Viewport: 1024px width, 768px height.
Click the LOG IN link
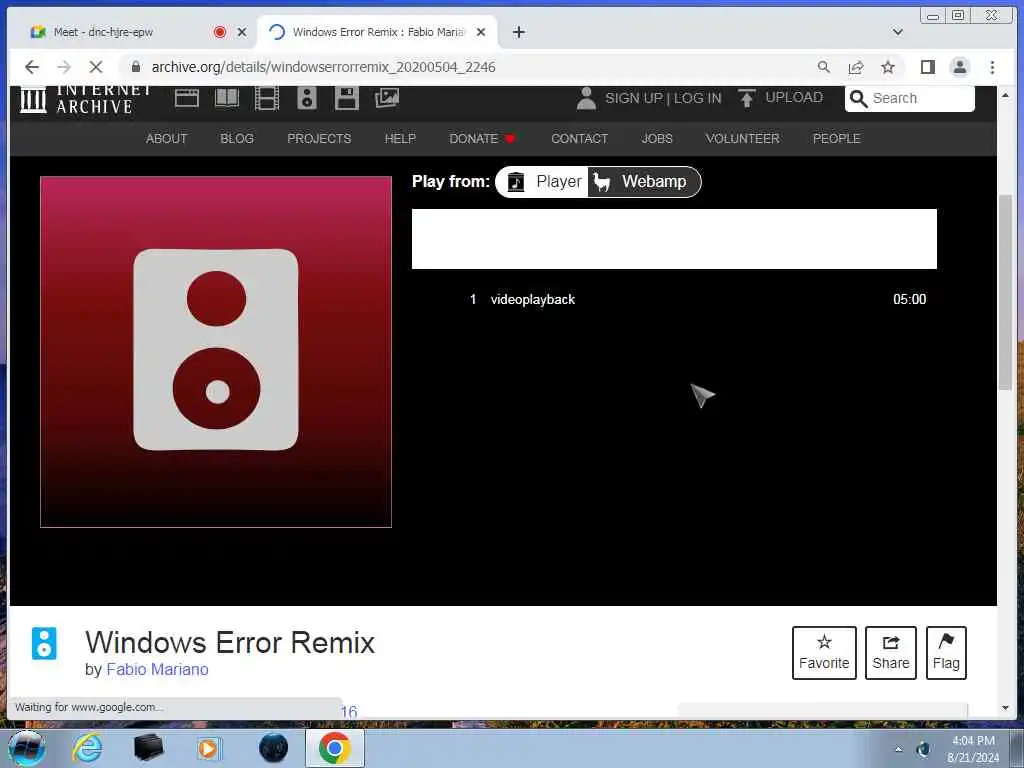(697, 98)
